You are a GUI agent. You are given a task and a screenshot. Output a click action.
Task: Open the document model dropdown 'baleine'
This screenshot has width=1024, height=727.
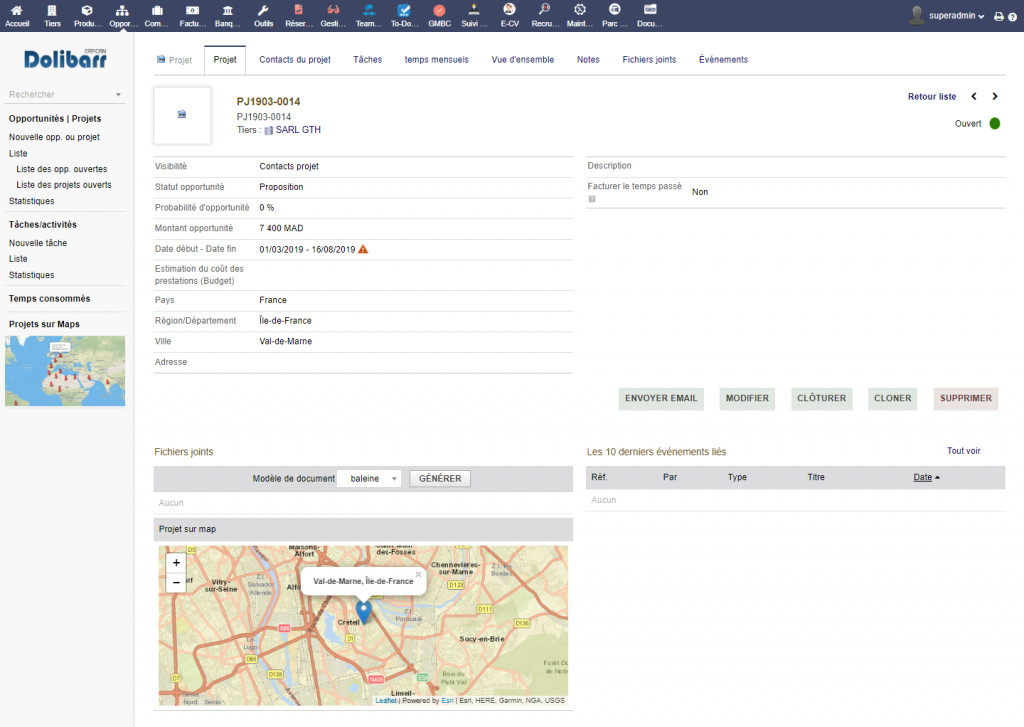[369, 479]
